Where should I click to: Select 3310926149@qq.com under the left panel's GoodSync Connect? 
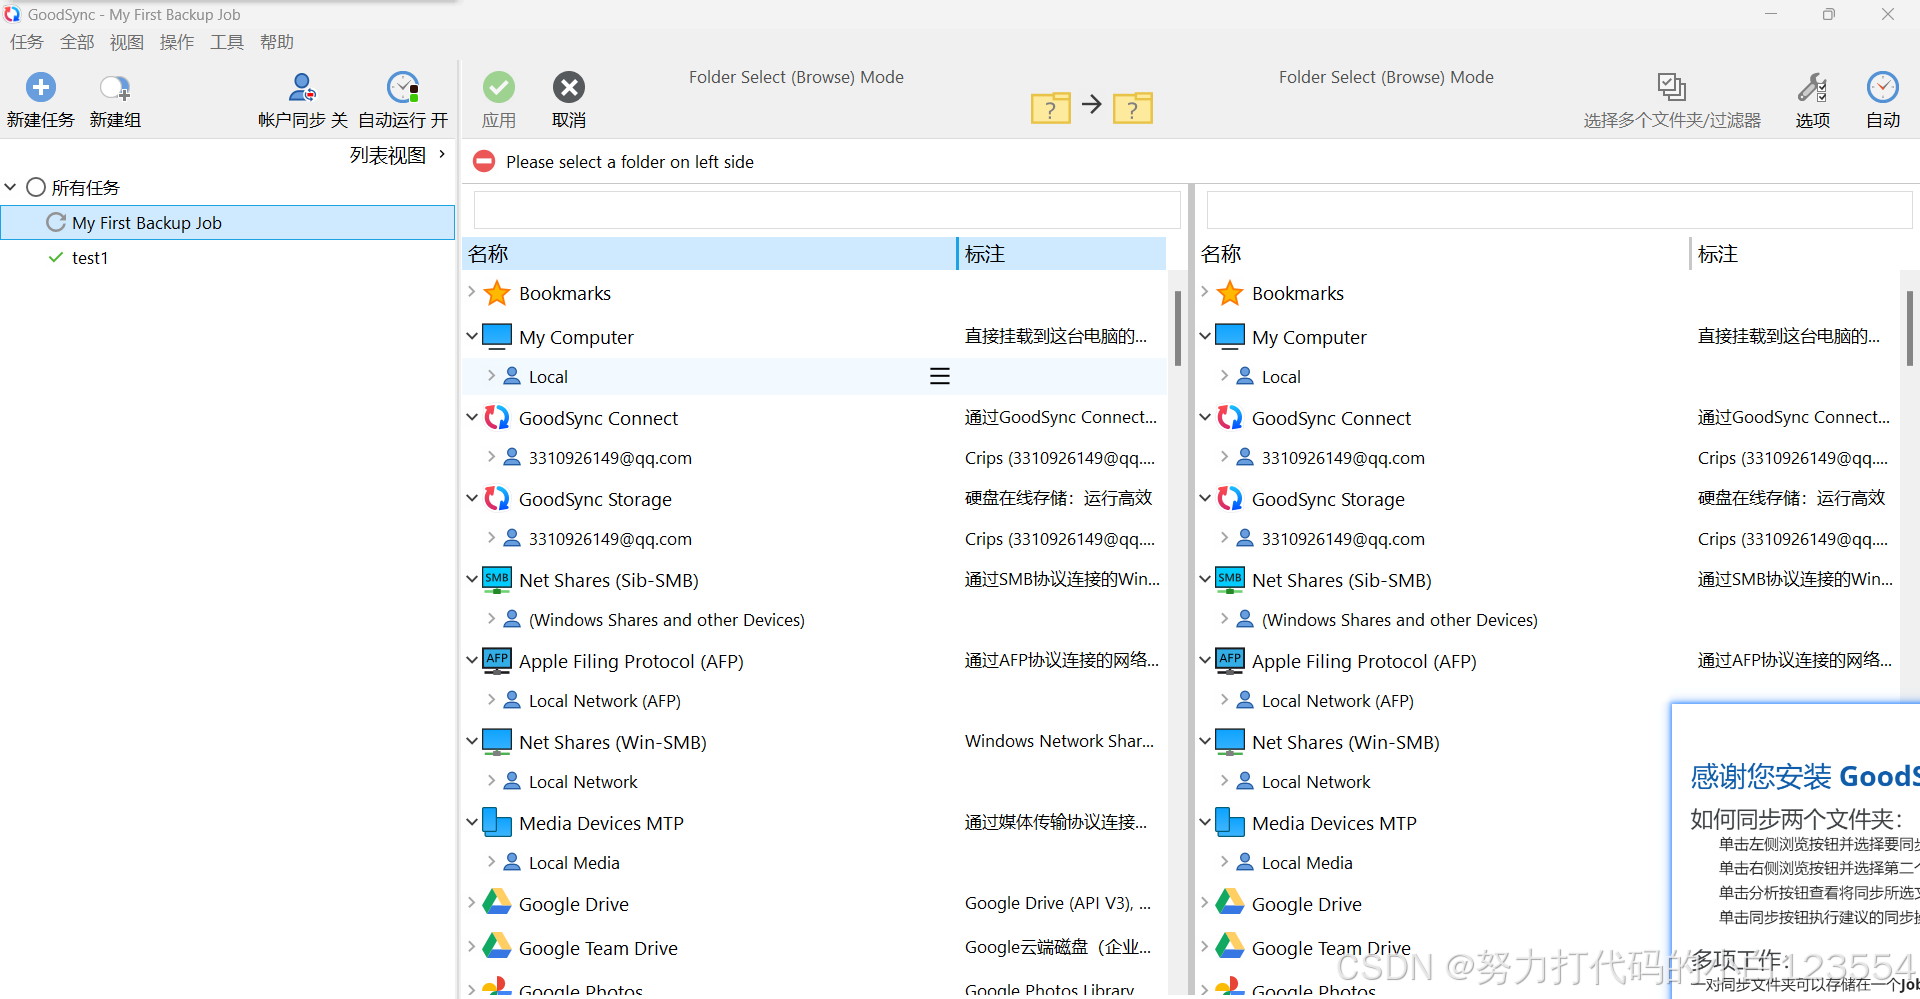610,458
